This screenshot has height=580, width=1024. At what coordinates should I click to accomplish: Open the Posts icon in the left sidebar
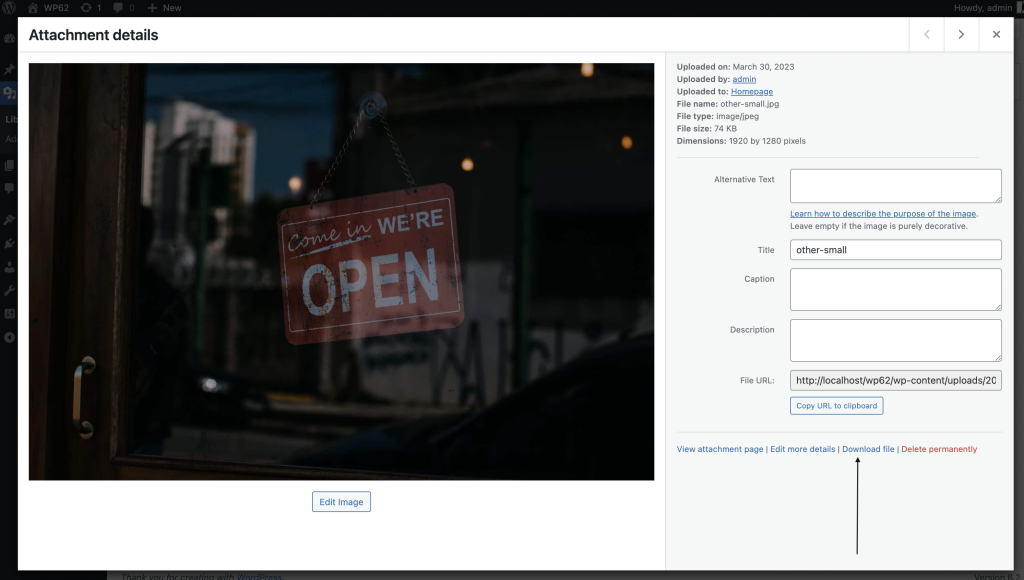click(x=9, y=71)
